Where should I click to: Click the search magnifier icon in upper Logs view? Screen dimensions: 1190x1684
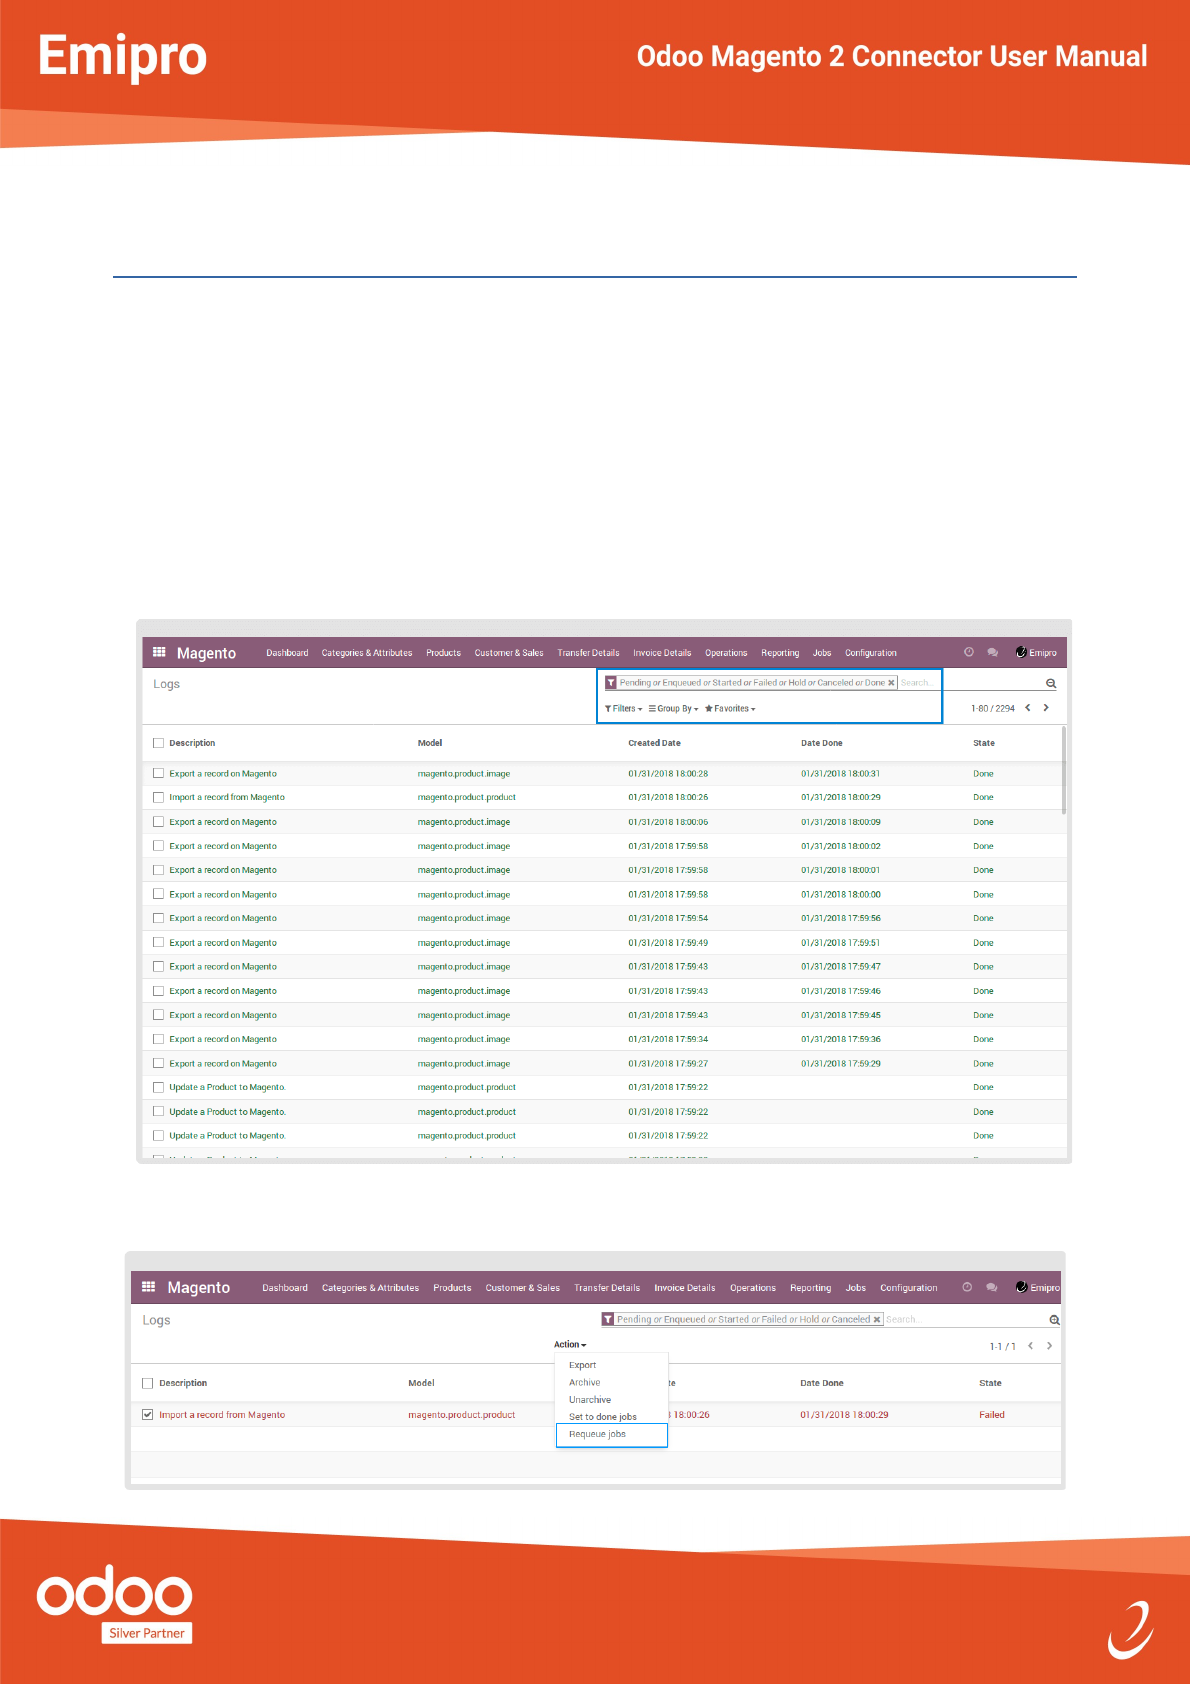click(1051, 683)
